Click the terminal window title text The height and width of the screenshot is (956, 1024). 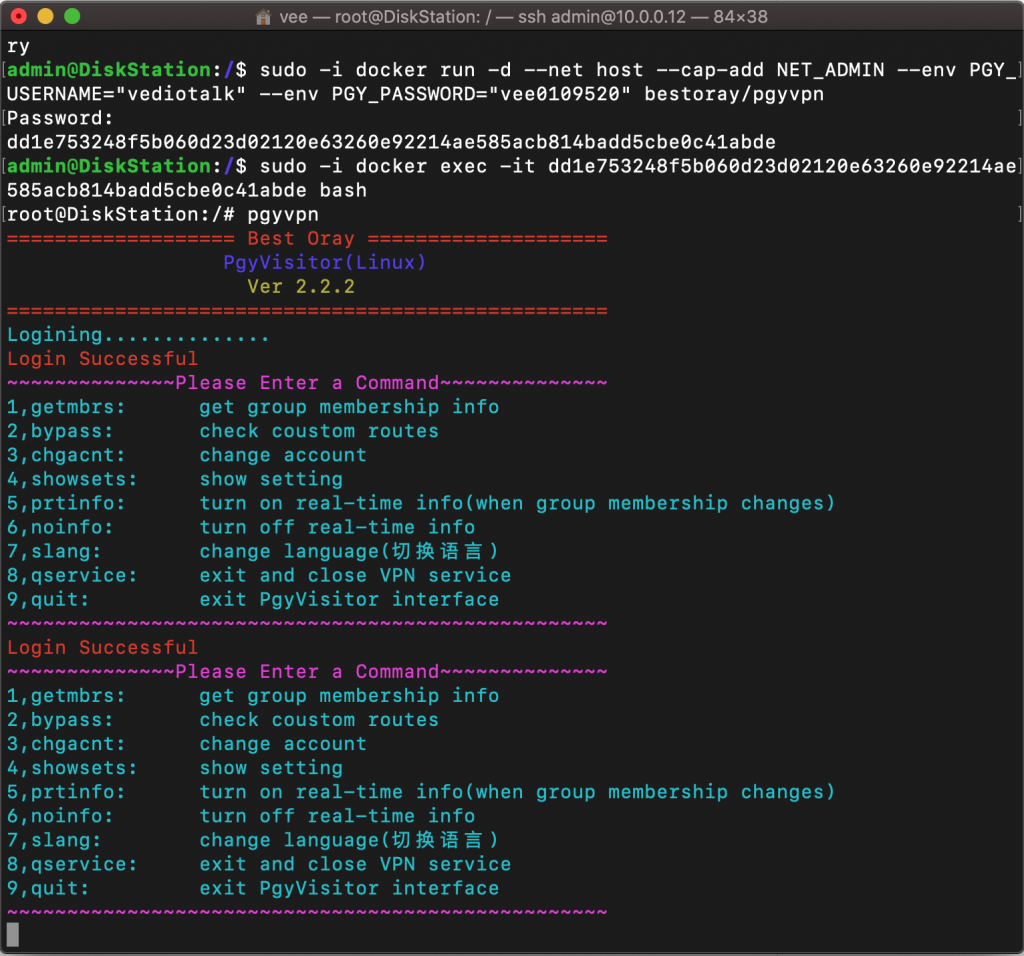click(x=523, y=17)
